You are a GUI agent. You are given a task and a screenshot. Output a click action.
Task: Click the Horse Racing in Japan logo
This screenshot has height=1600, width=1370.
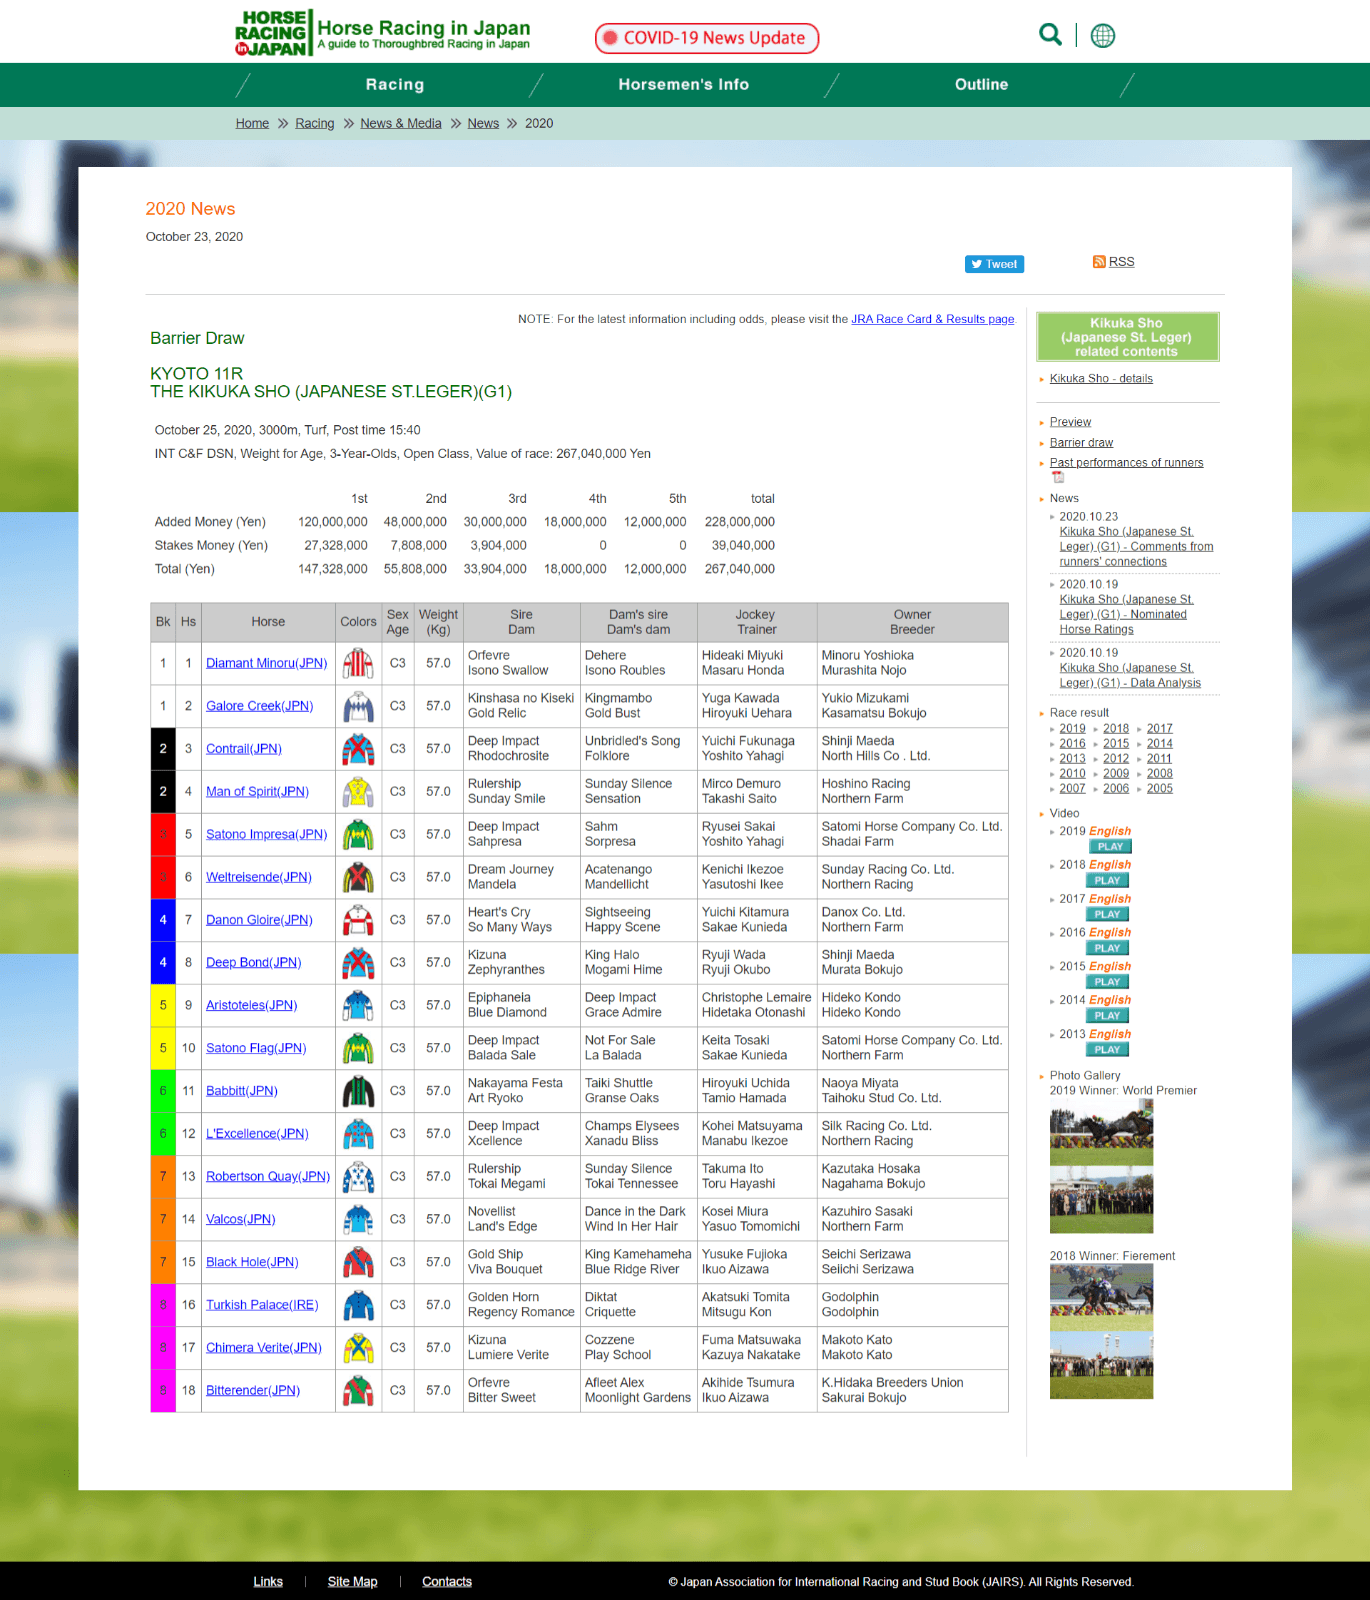point(383,33)
